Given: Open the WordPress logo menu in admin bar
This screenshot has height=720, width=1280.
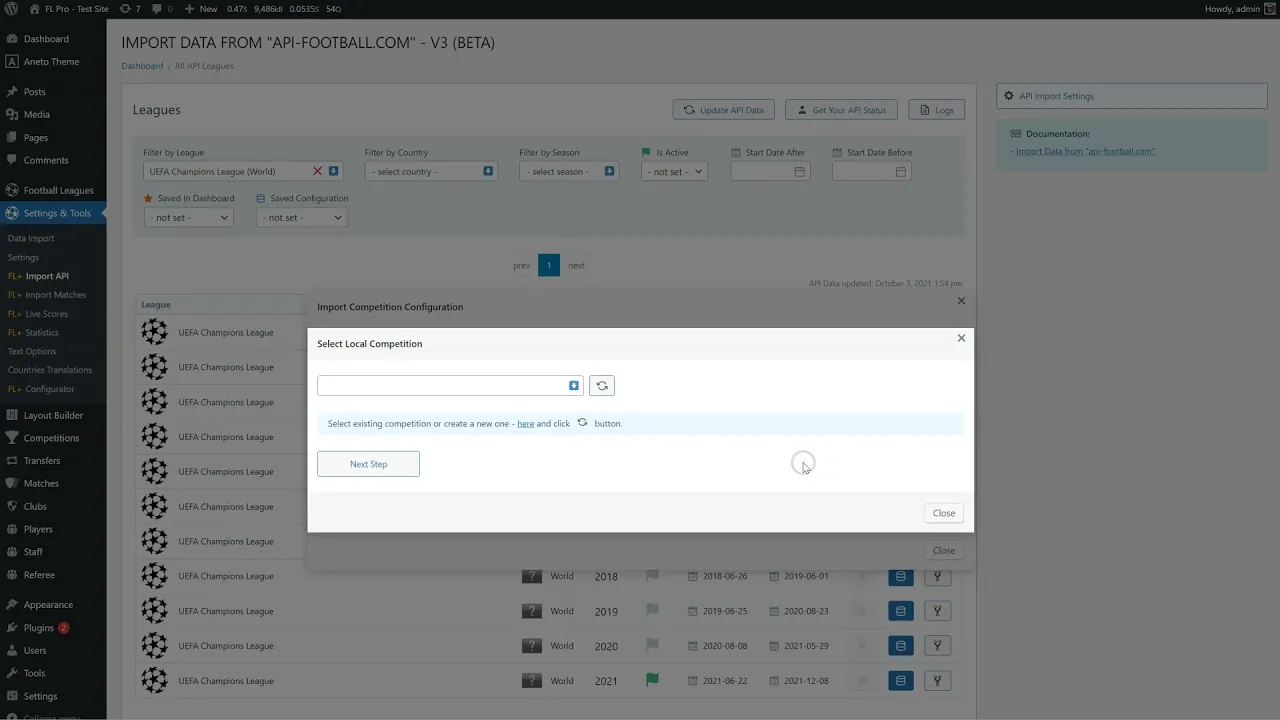Looking at the screenshot, I should pos(12,9).
